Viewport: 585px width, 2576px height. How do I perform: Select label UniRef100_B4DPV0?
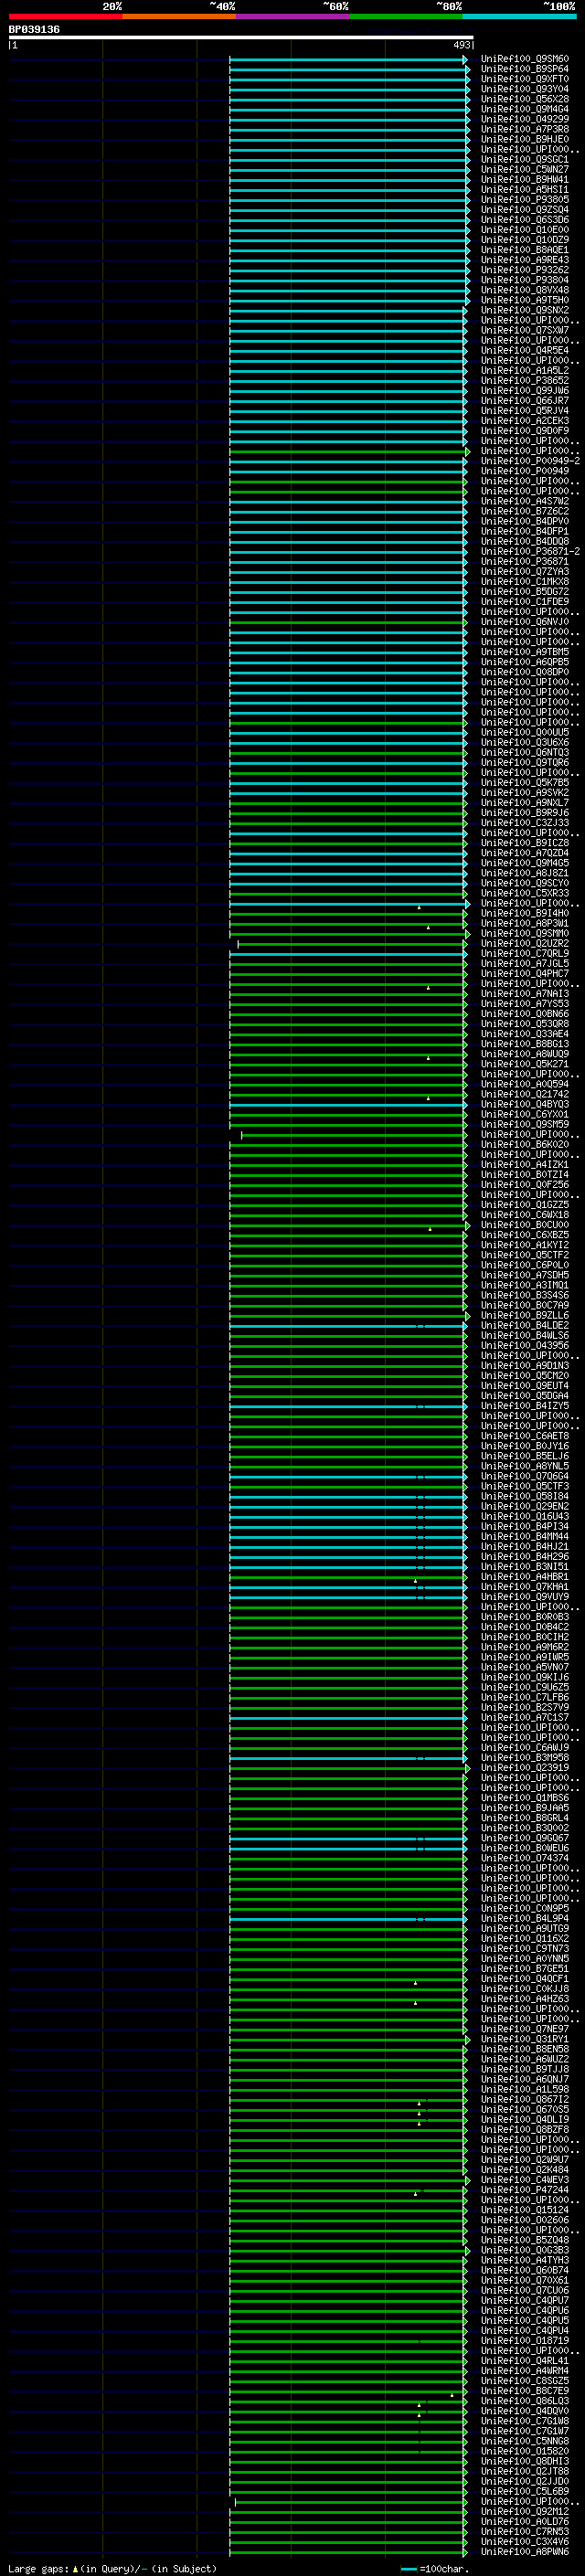(524, 521)
